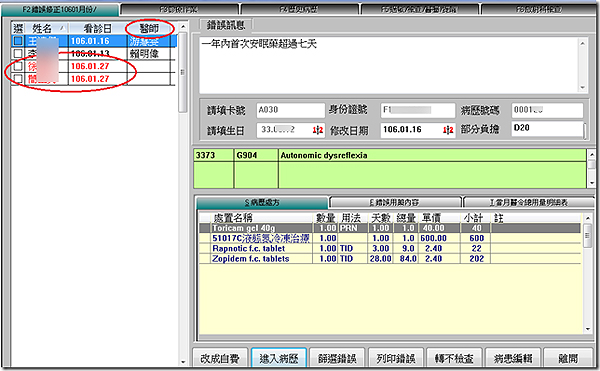The height and width of the screenshot is (371, 600).
Task: Click error text 一年內首次安眠藥超過七天
Action: pos(259,44)
